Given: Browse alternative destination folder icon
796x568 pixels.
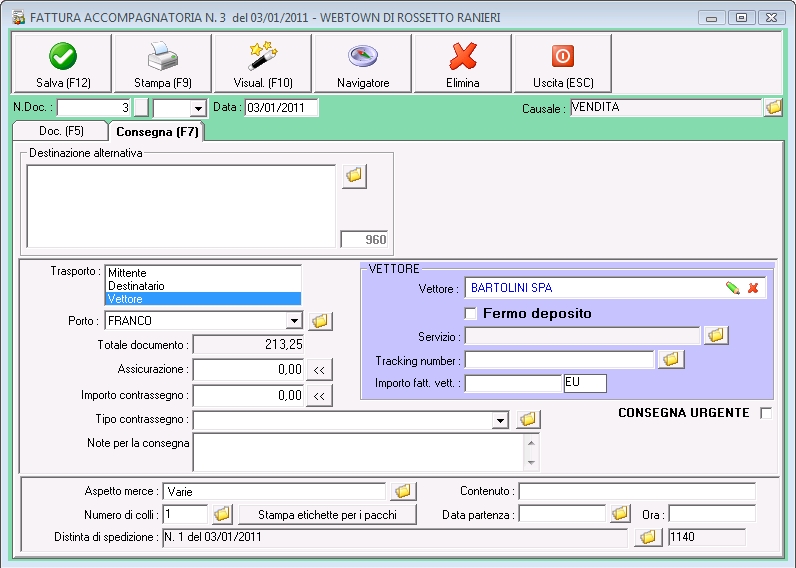Looking at the screenshot, I should click(x=354, y=176).
